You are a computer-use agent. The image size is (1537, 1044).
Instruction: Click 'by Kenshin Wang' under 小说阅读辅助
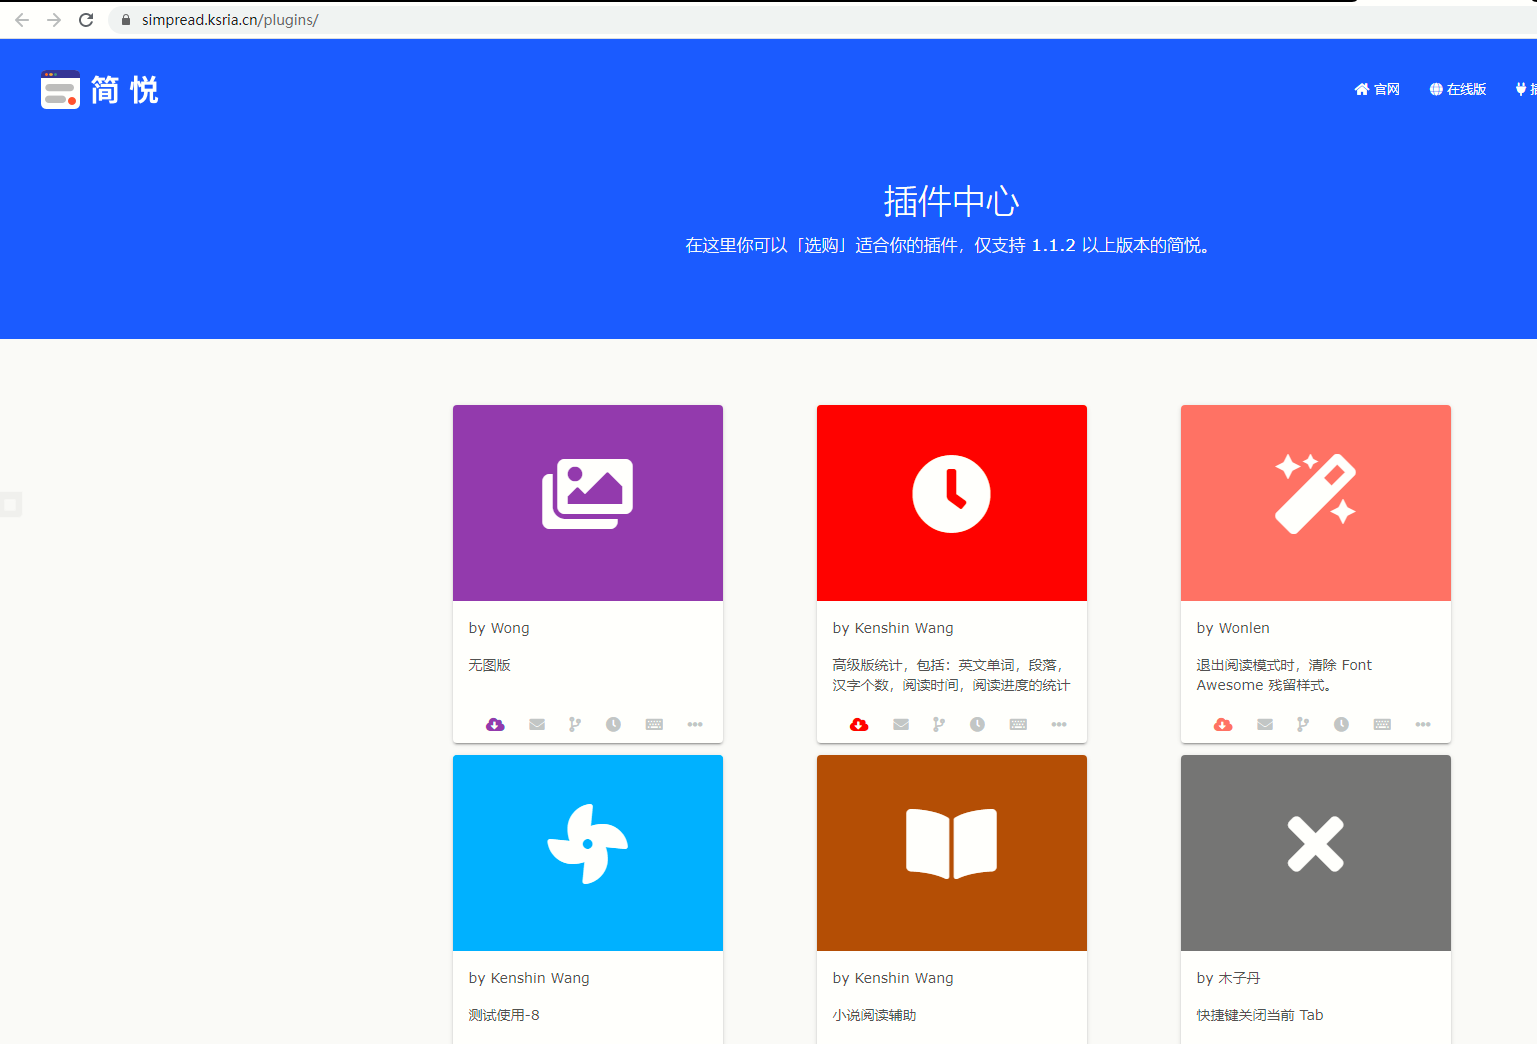[x=893, y=977]
